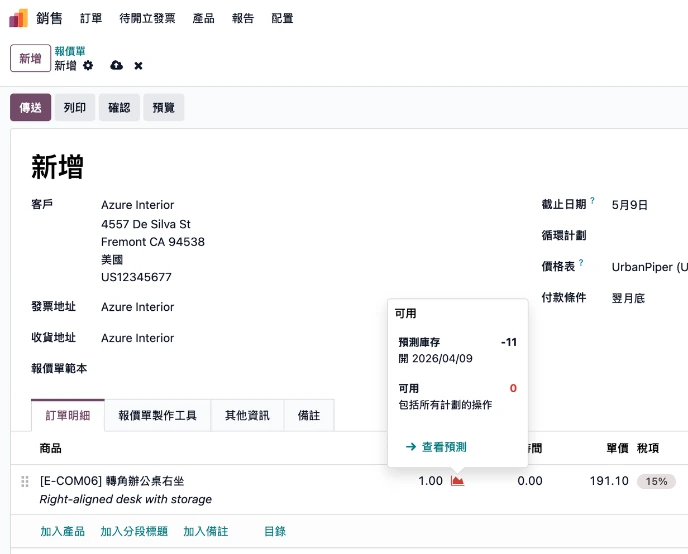Click the 新增 button in the breadcrumb bar
Image resolution: width=688 pixels, height=554 pixels.
pos(30,58)
